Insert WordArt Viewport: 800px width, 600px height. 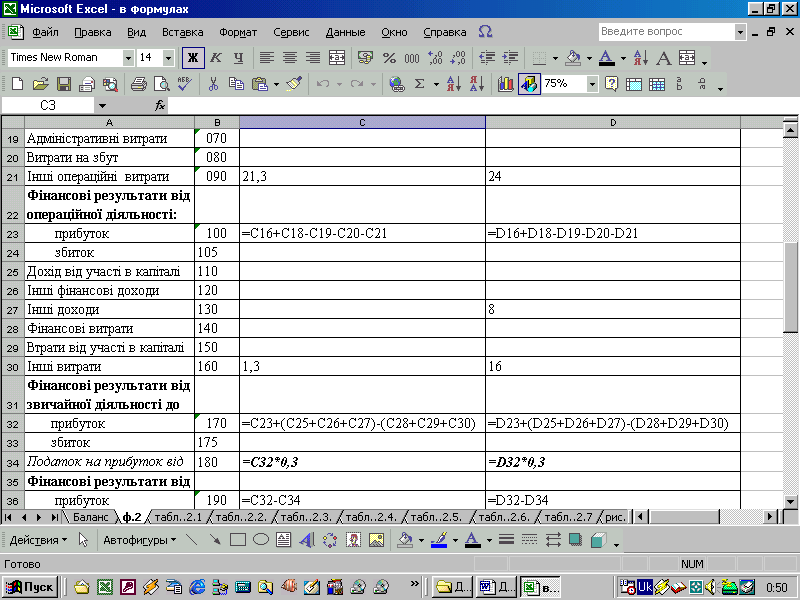(307, 540)
